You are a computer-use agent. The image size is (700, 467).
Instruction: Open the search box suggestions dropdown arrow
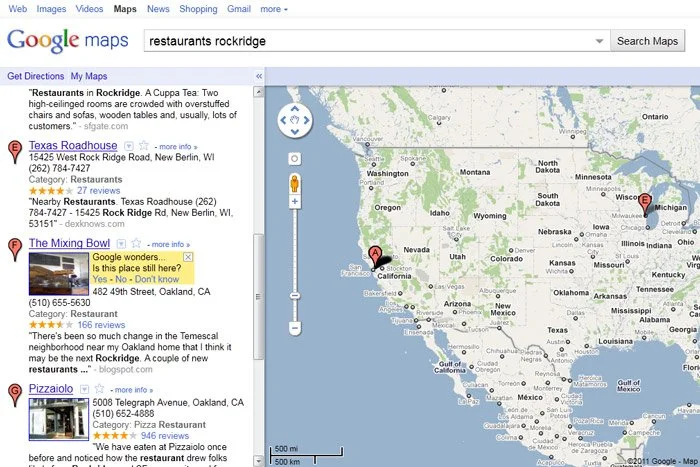click(x=599, y=41)
